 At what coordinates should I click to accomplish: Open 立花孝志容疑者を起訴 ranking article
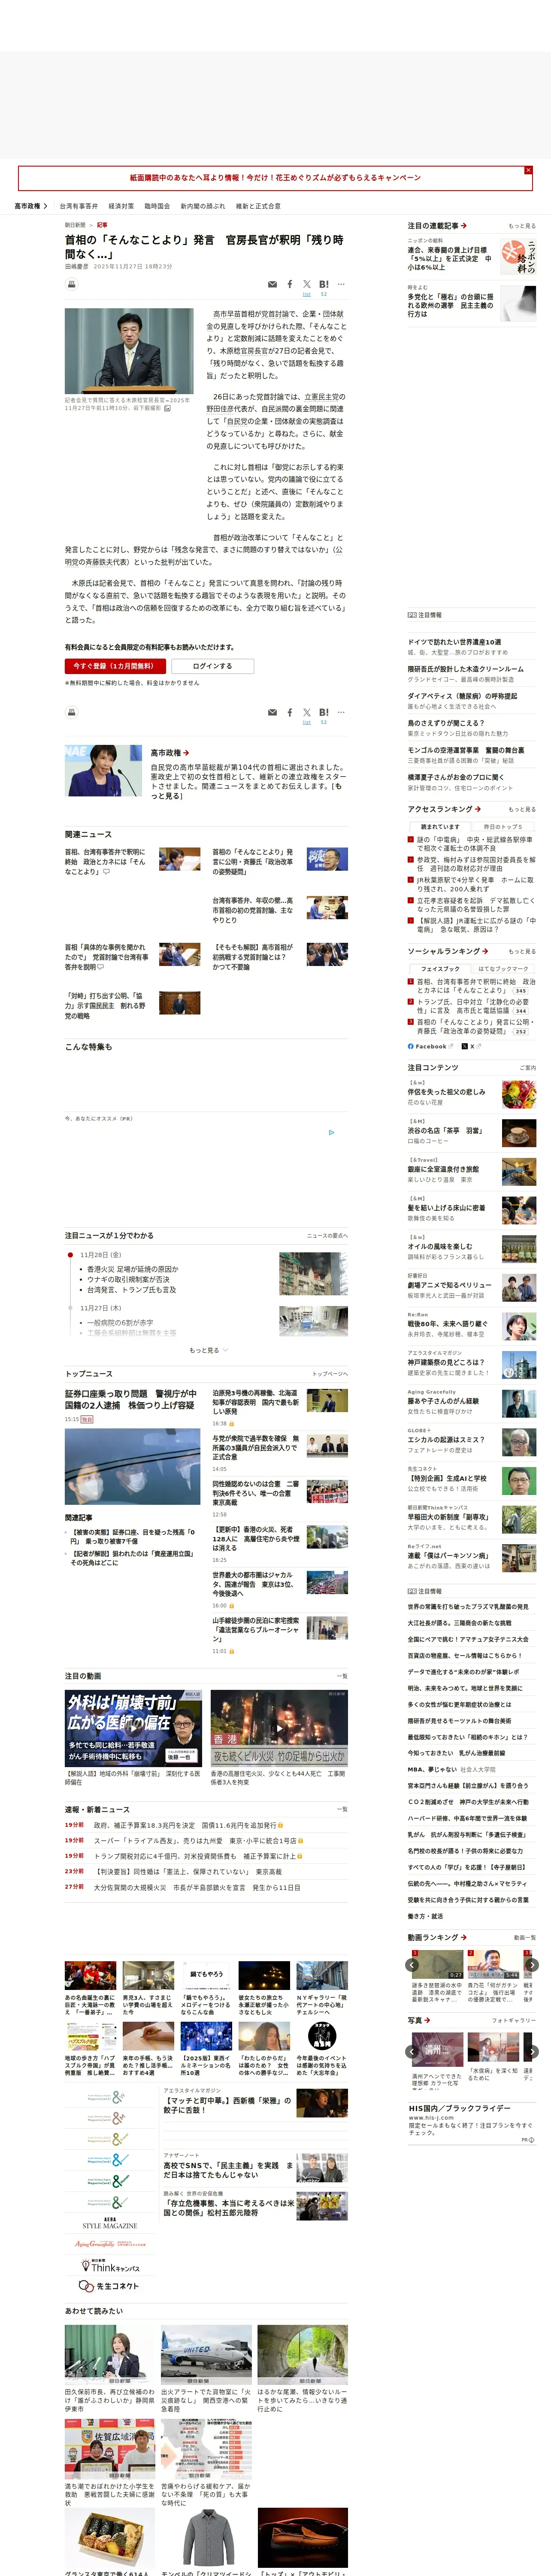pos(475,905)
